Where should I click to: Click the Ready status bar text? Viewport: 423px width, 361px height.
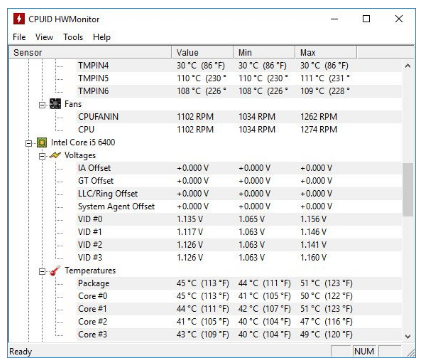(21, 352)
